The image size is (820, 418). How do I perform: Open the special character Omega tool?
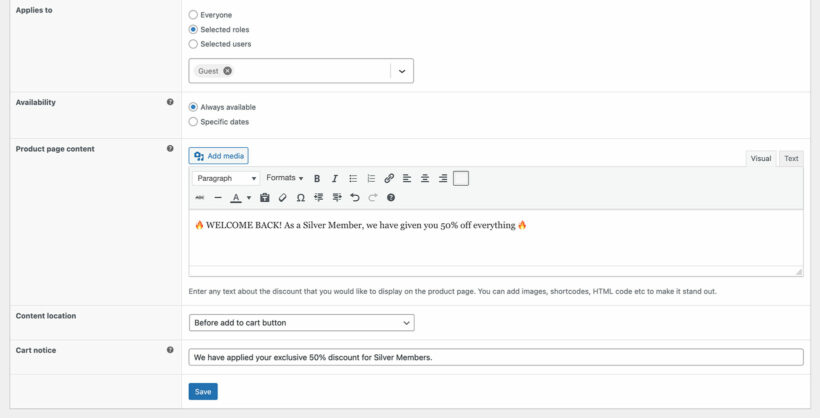coord(301,197)
